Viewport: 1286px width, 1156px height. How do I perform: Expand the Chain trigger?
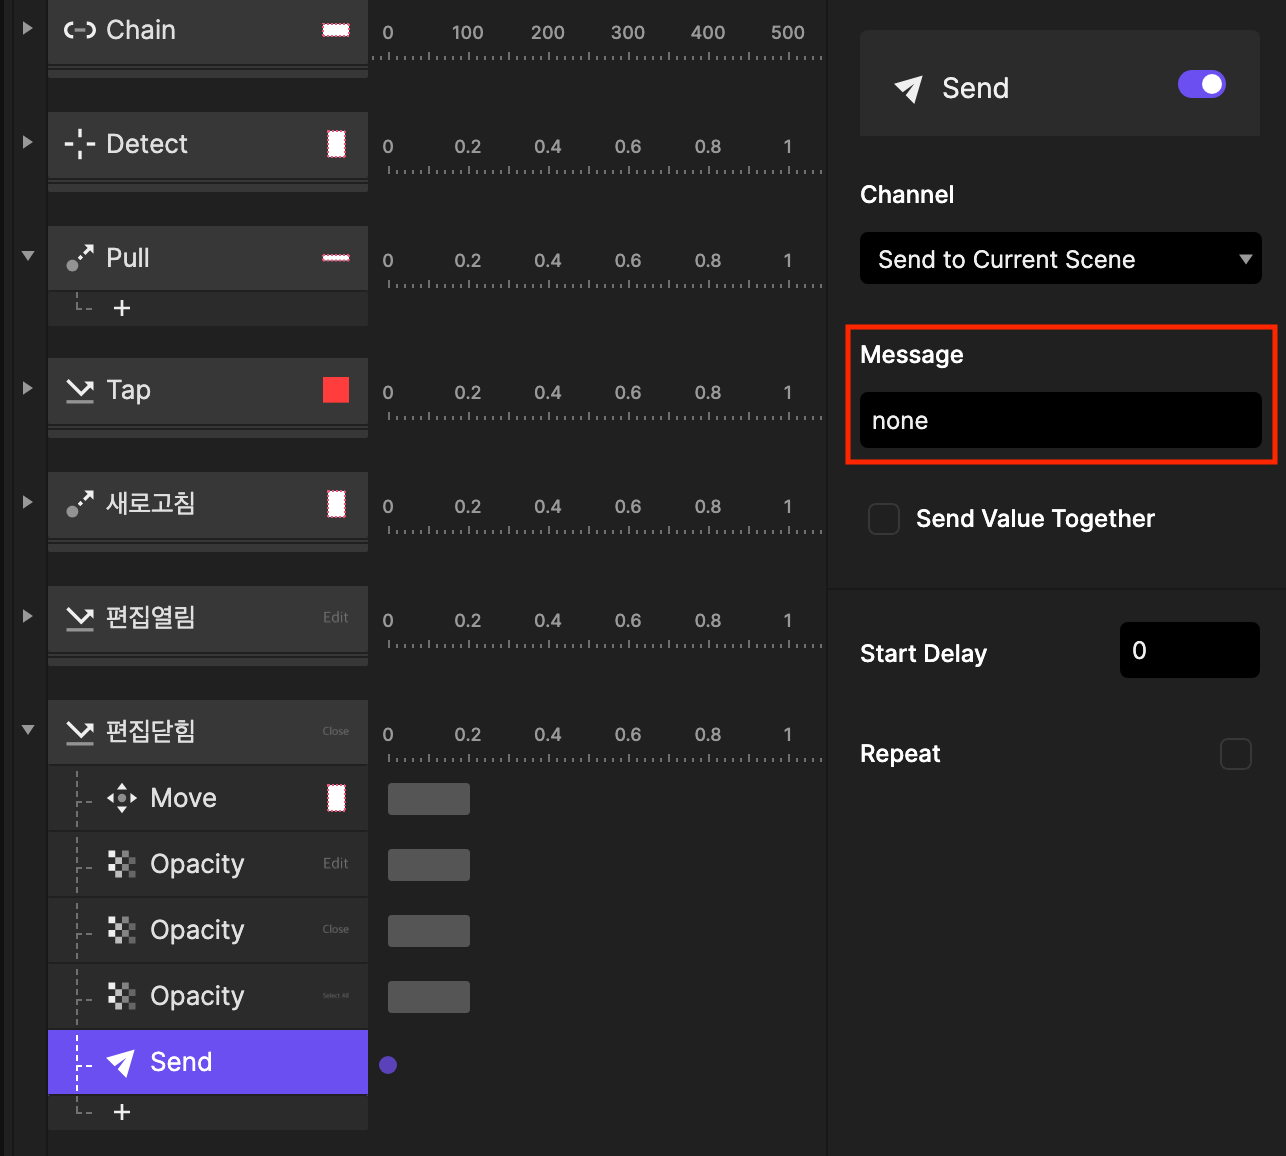pyautogui.click(x=28, y=29)
